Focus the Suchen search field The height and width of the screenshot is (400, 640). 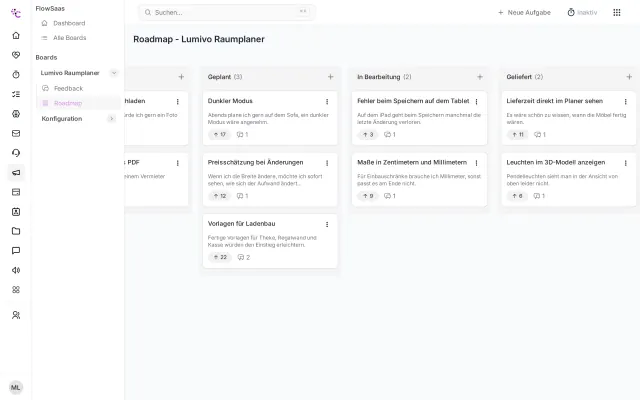click(x=227, y=13)
